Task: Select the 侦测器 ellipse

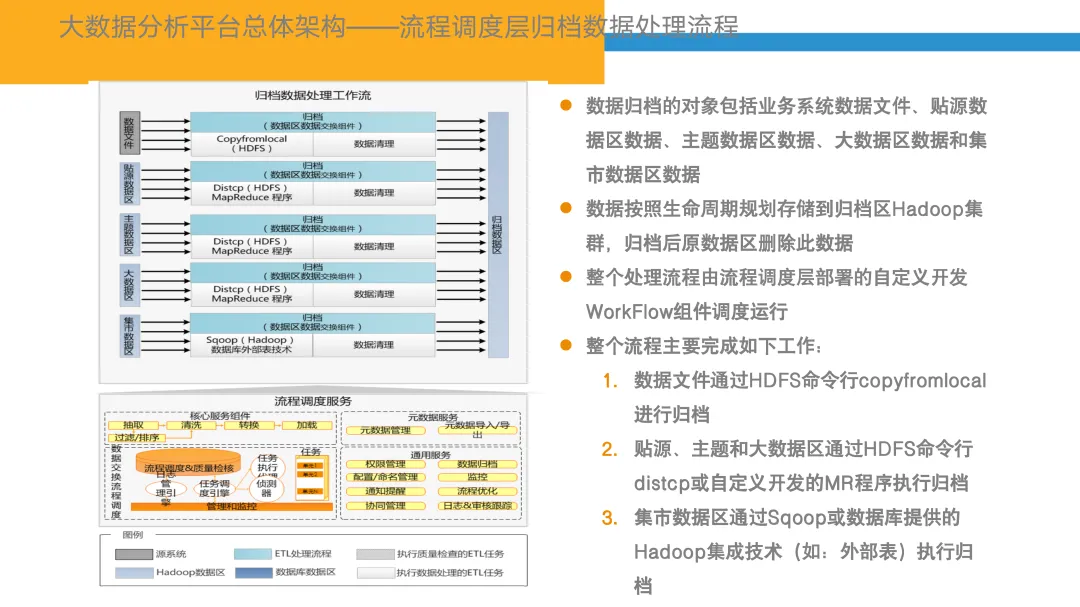Action: [x=267, y=488]
